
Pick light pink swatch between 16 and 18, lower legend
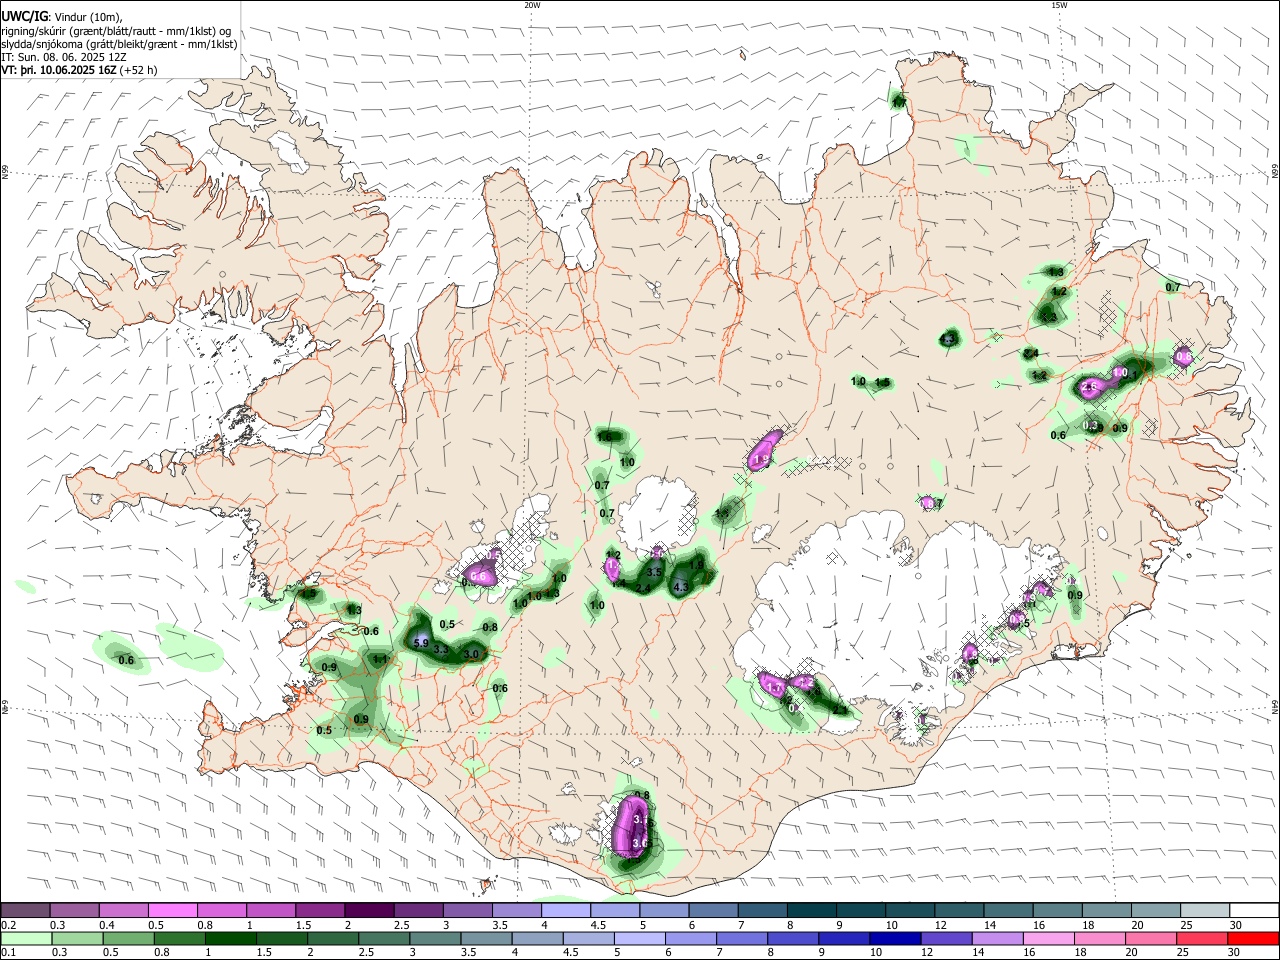pyautogui.click(x=1049, y=938)
